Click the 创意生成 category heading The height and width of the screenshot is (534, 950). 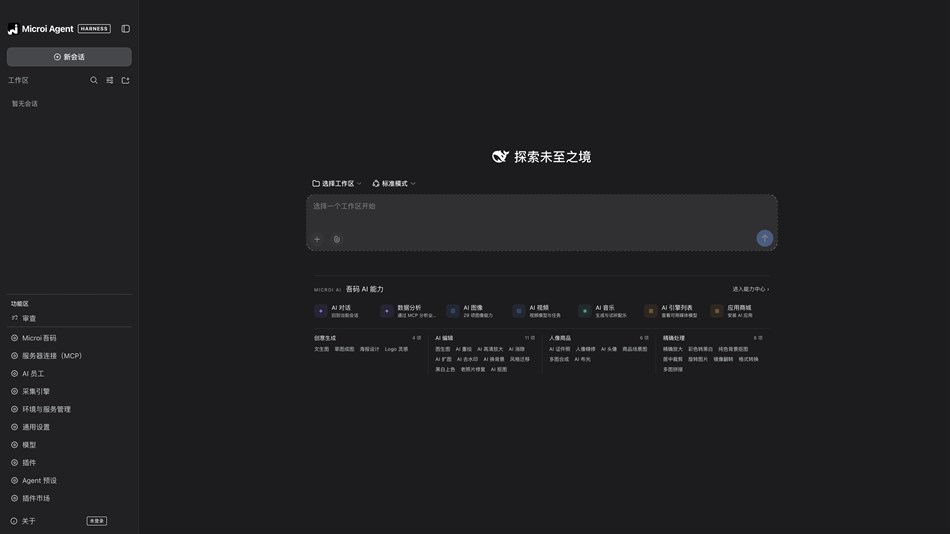coord(325,338)
